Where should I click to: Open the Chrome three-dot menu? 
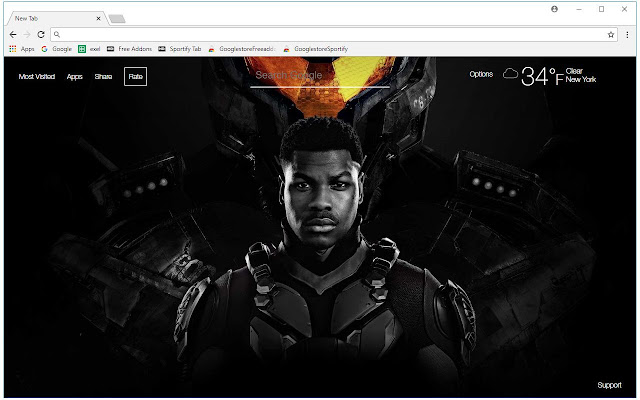coord(627,35)
